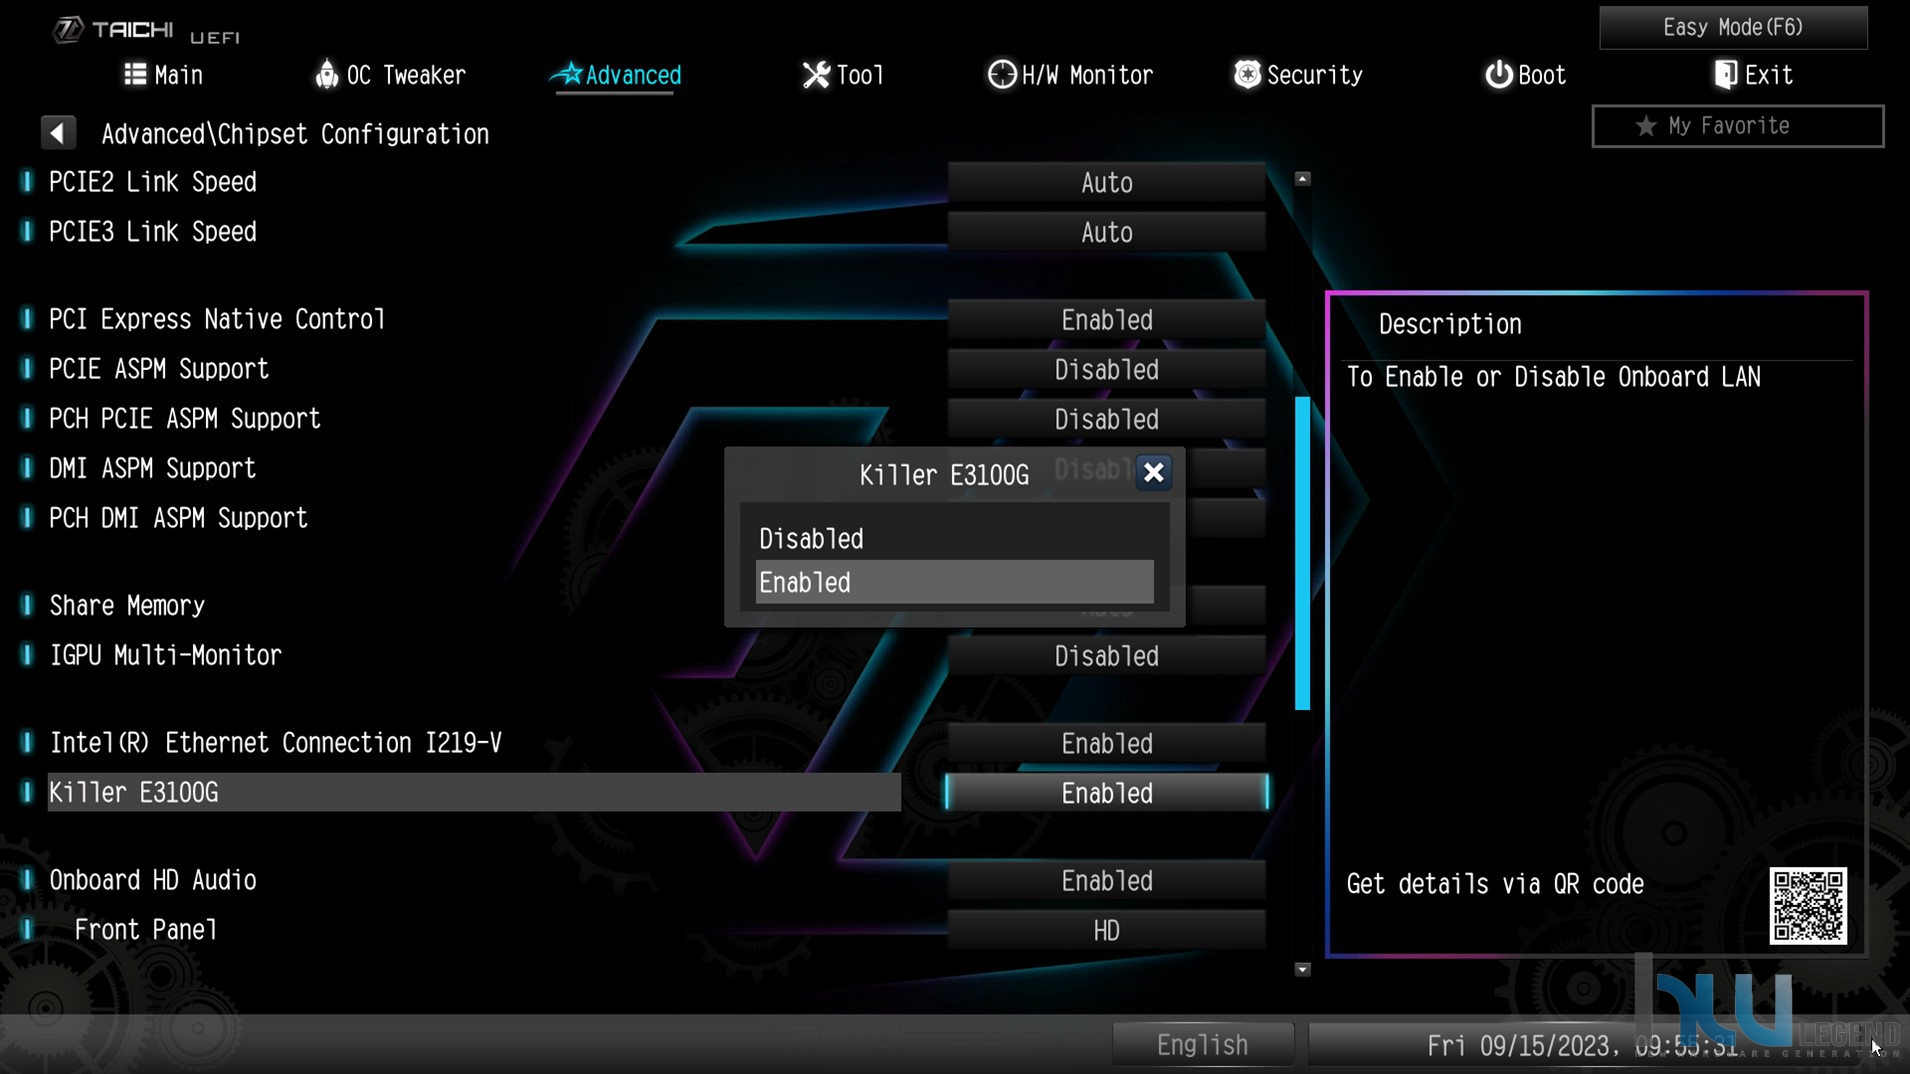Open the Killer E3100G Enabled value box

click(x=1106, y=794)
